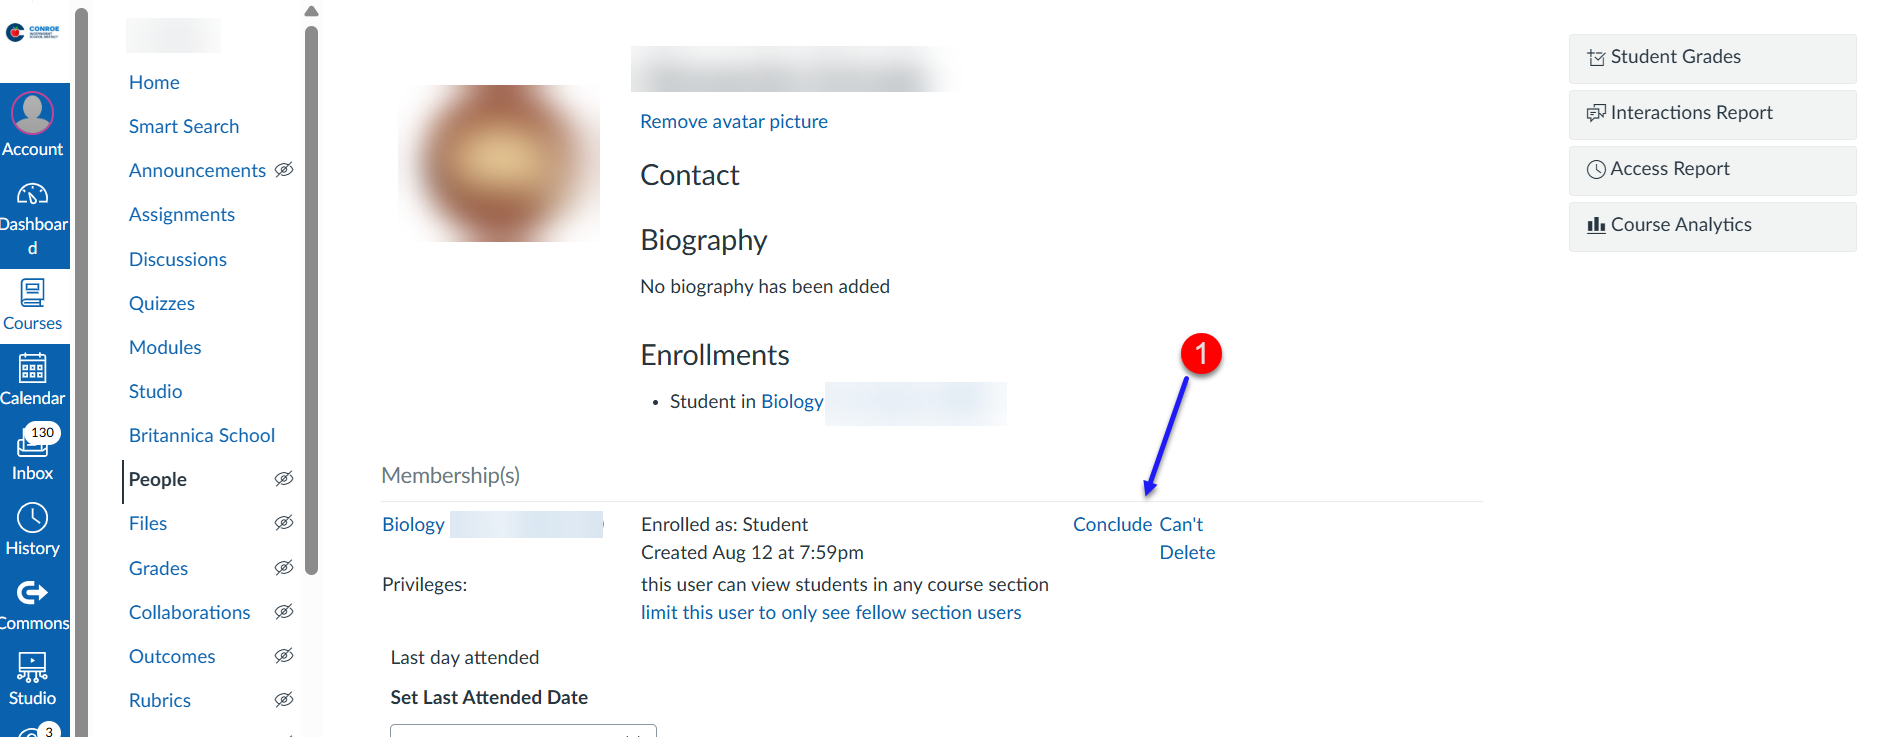Open the Account avatar icon
The image size is (1880, 737).
point(32,113)
